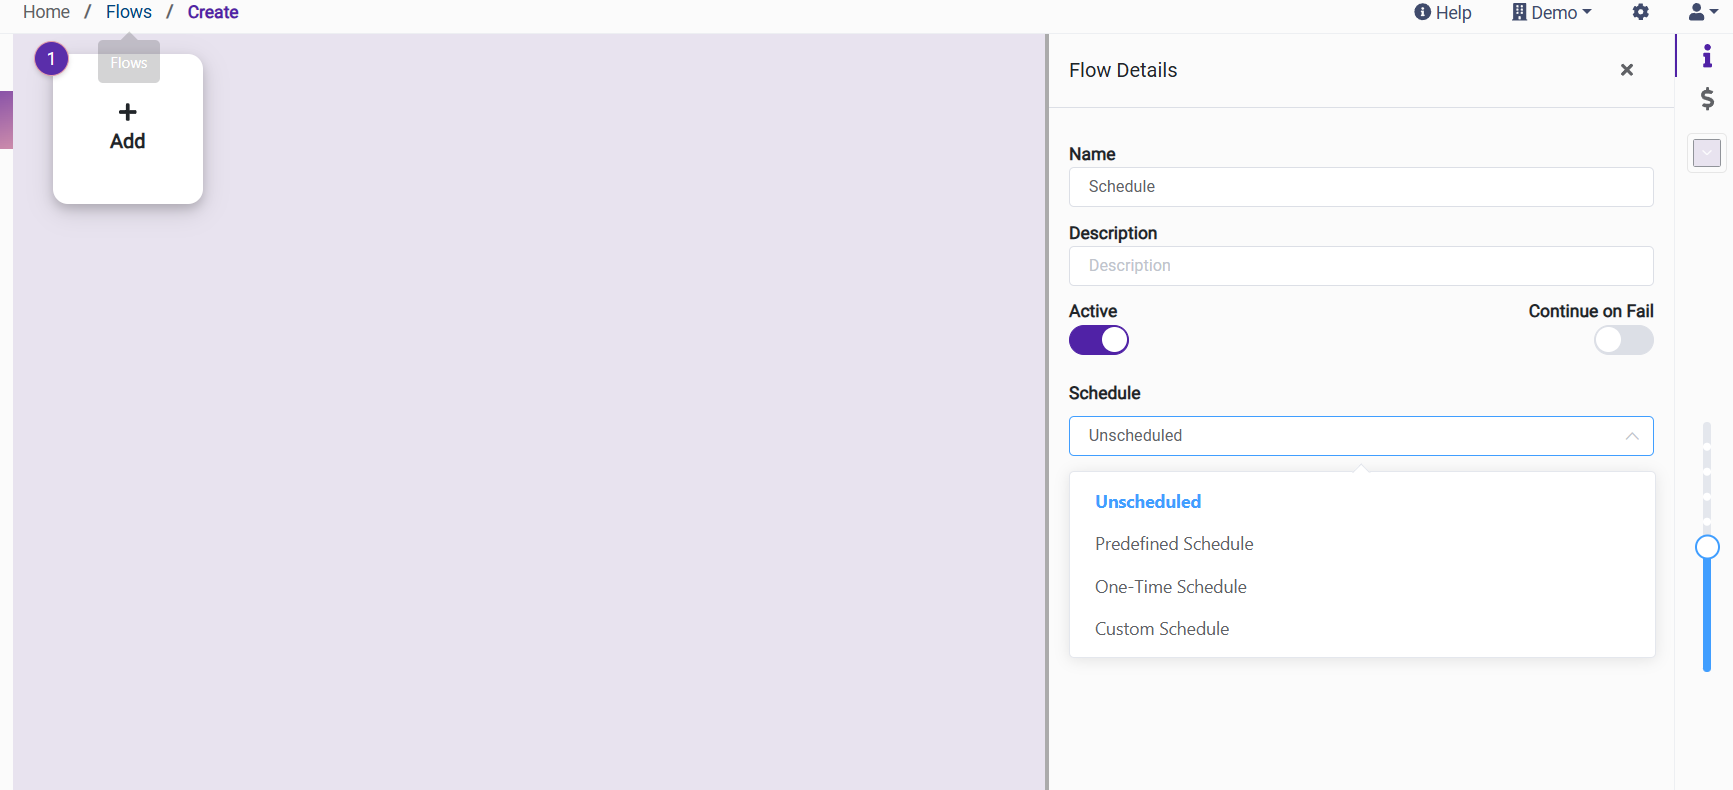The height and width of the screenshot is (790, 1733).
Task: Pick Custom Schedule from the list
Action: pyautogui.click(x=1161, y=629)
